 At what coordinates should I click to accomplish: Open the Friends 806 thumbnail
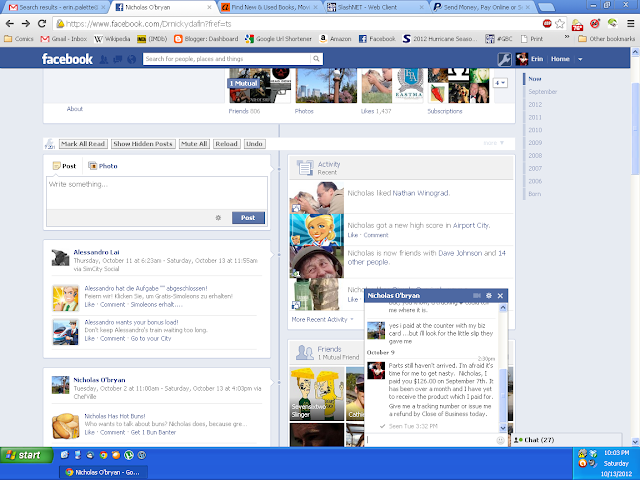tap(260, 86)
